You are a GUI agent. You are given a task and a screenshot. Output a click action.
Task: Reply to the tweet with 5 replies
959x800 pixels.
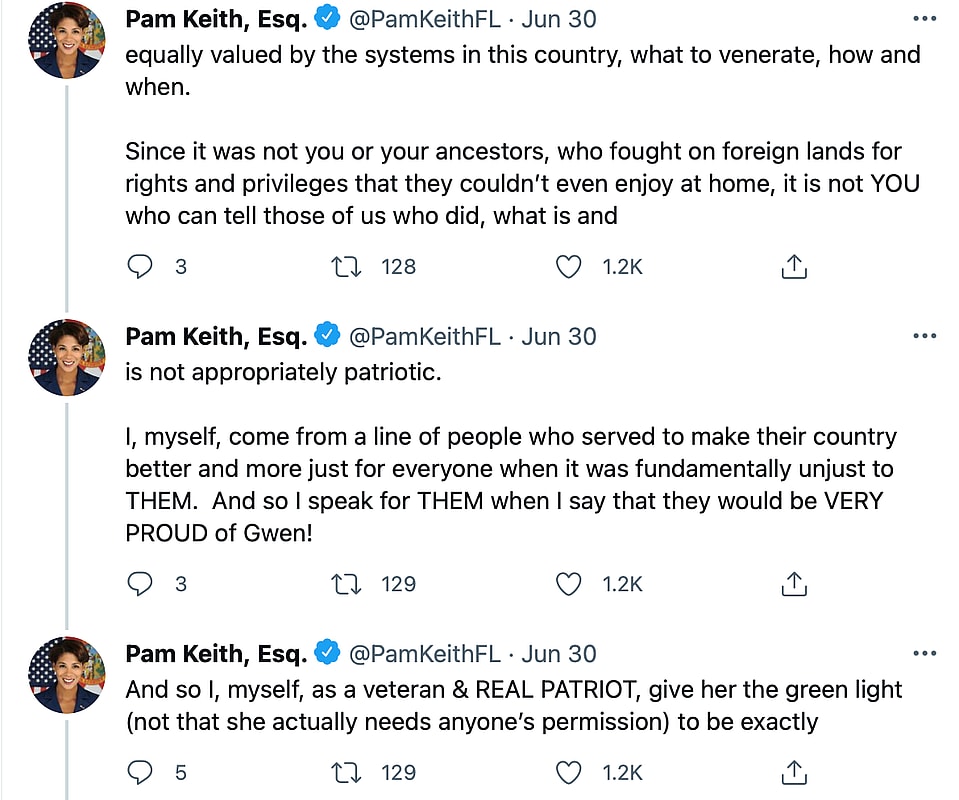[142, 772]
